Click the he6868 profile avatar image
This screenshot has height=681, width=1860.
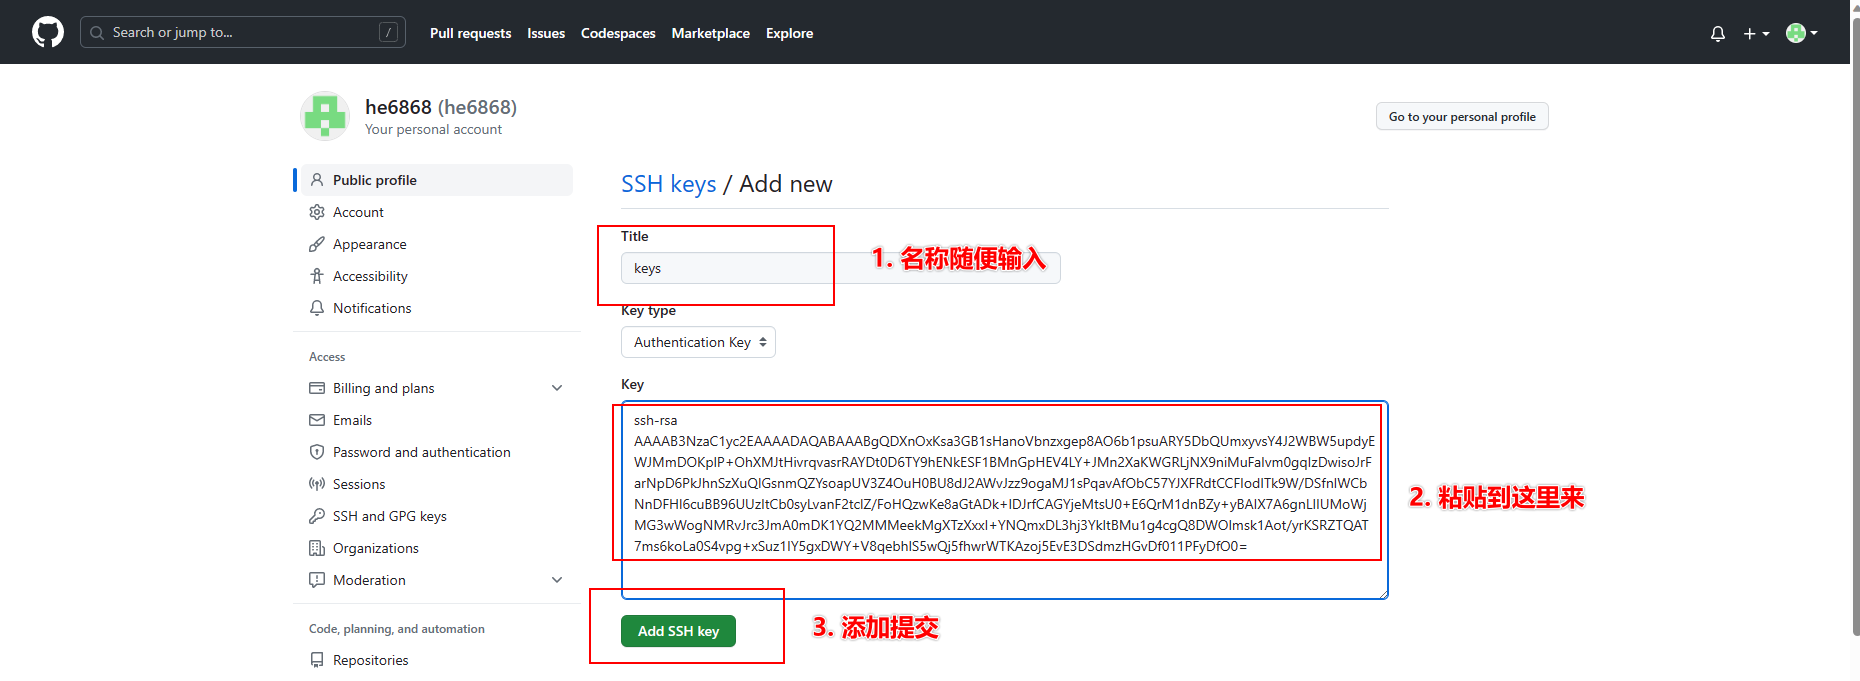pos(325,116)
